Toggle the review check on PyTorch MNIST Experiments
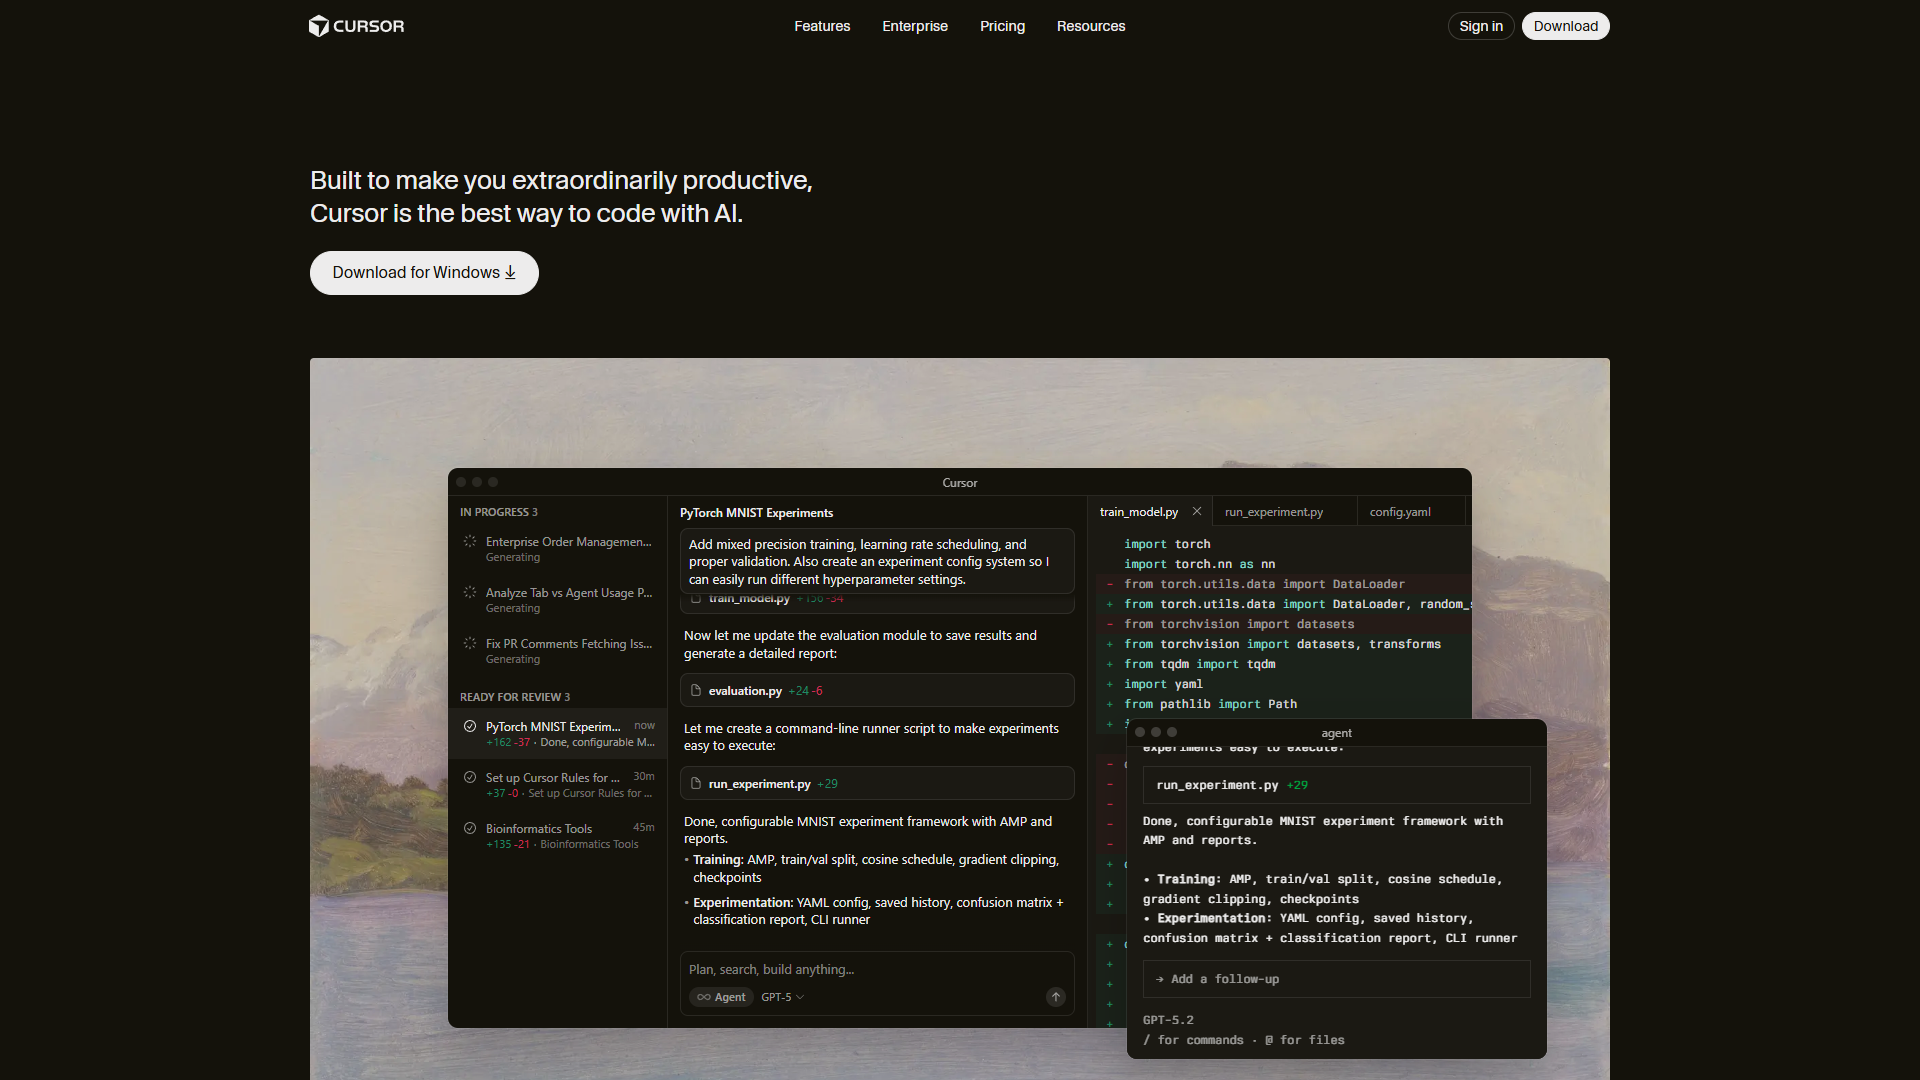The width and height of the screenshot is (1920, 1080). [x=470, y=727]
